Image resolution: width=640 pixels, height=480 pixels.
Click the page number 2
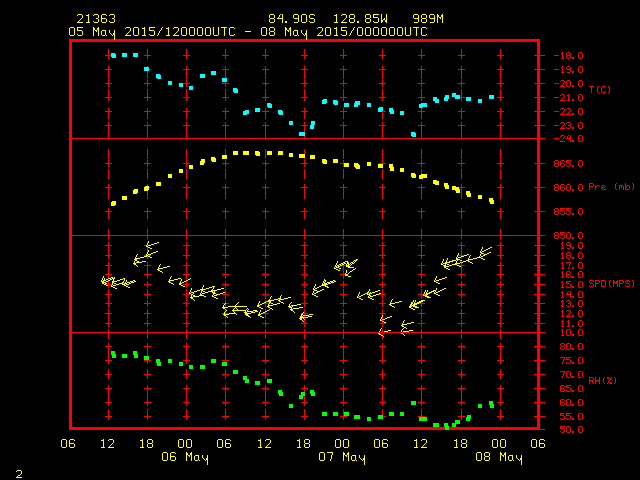19,474
